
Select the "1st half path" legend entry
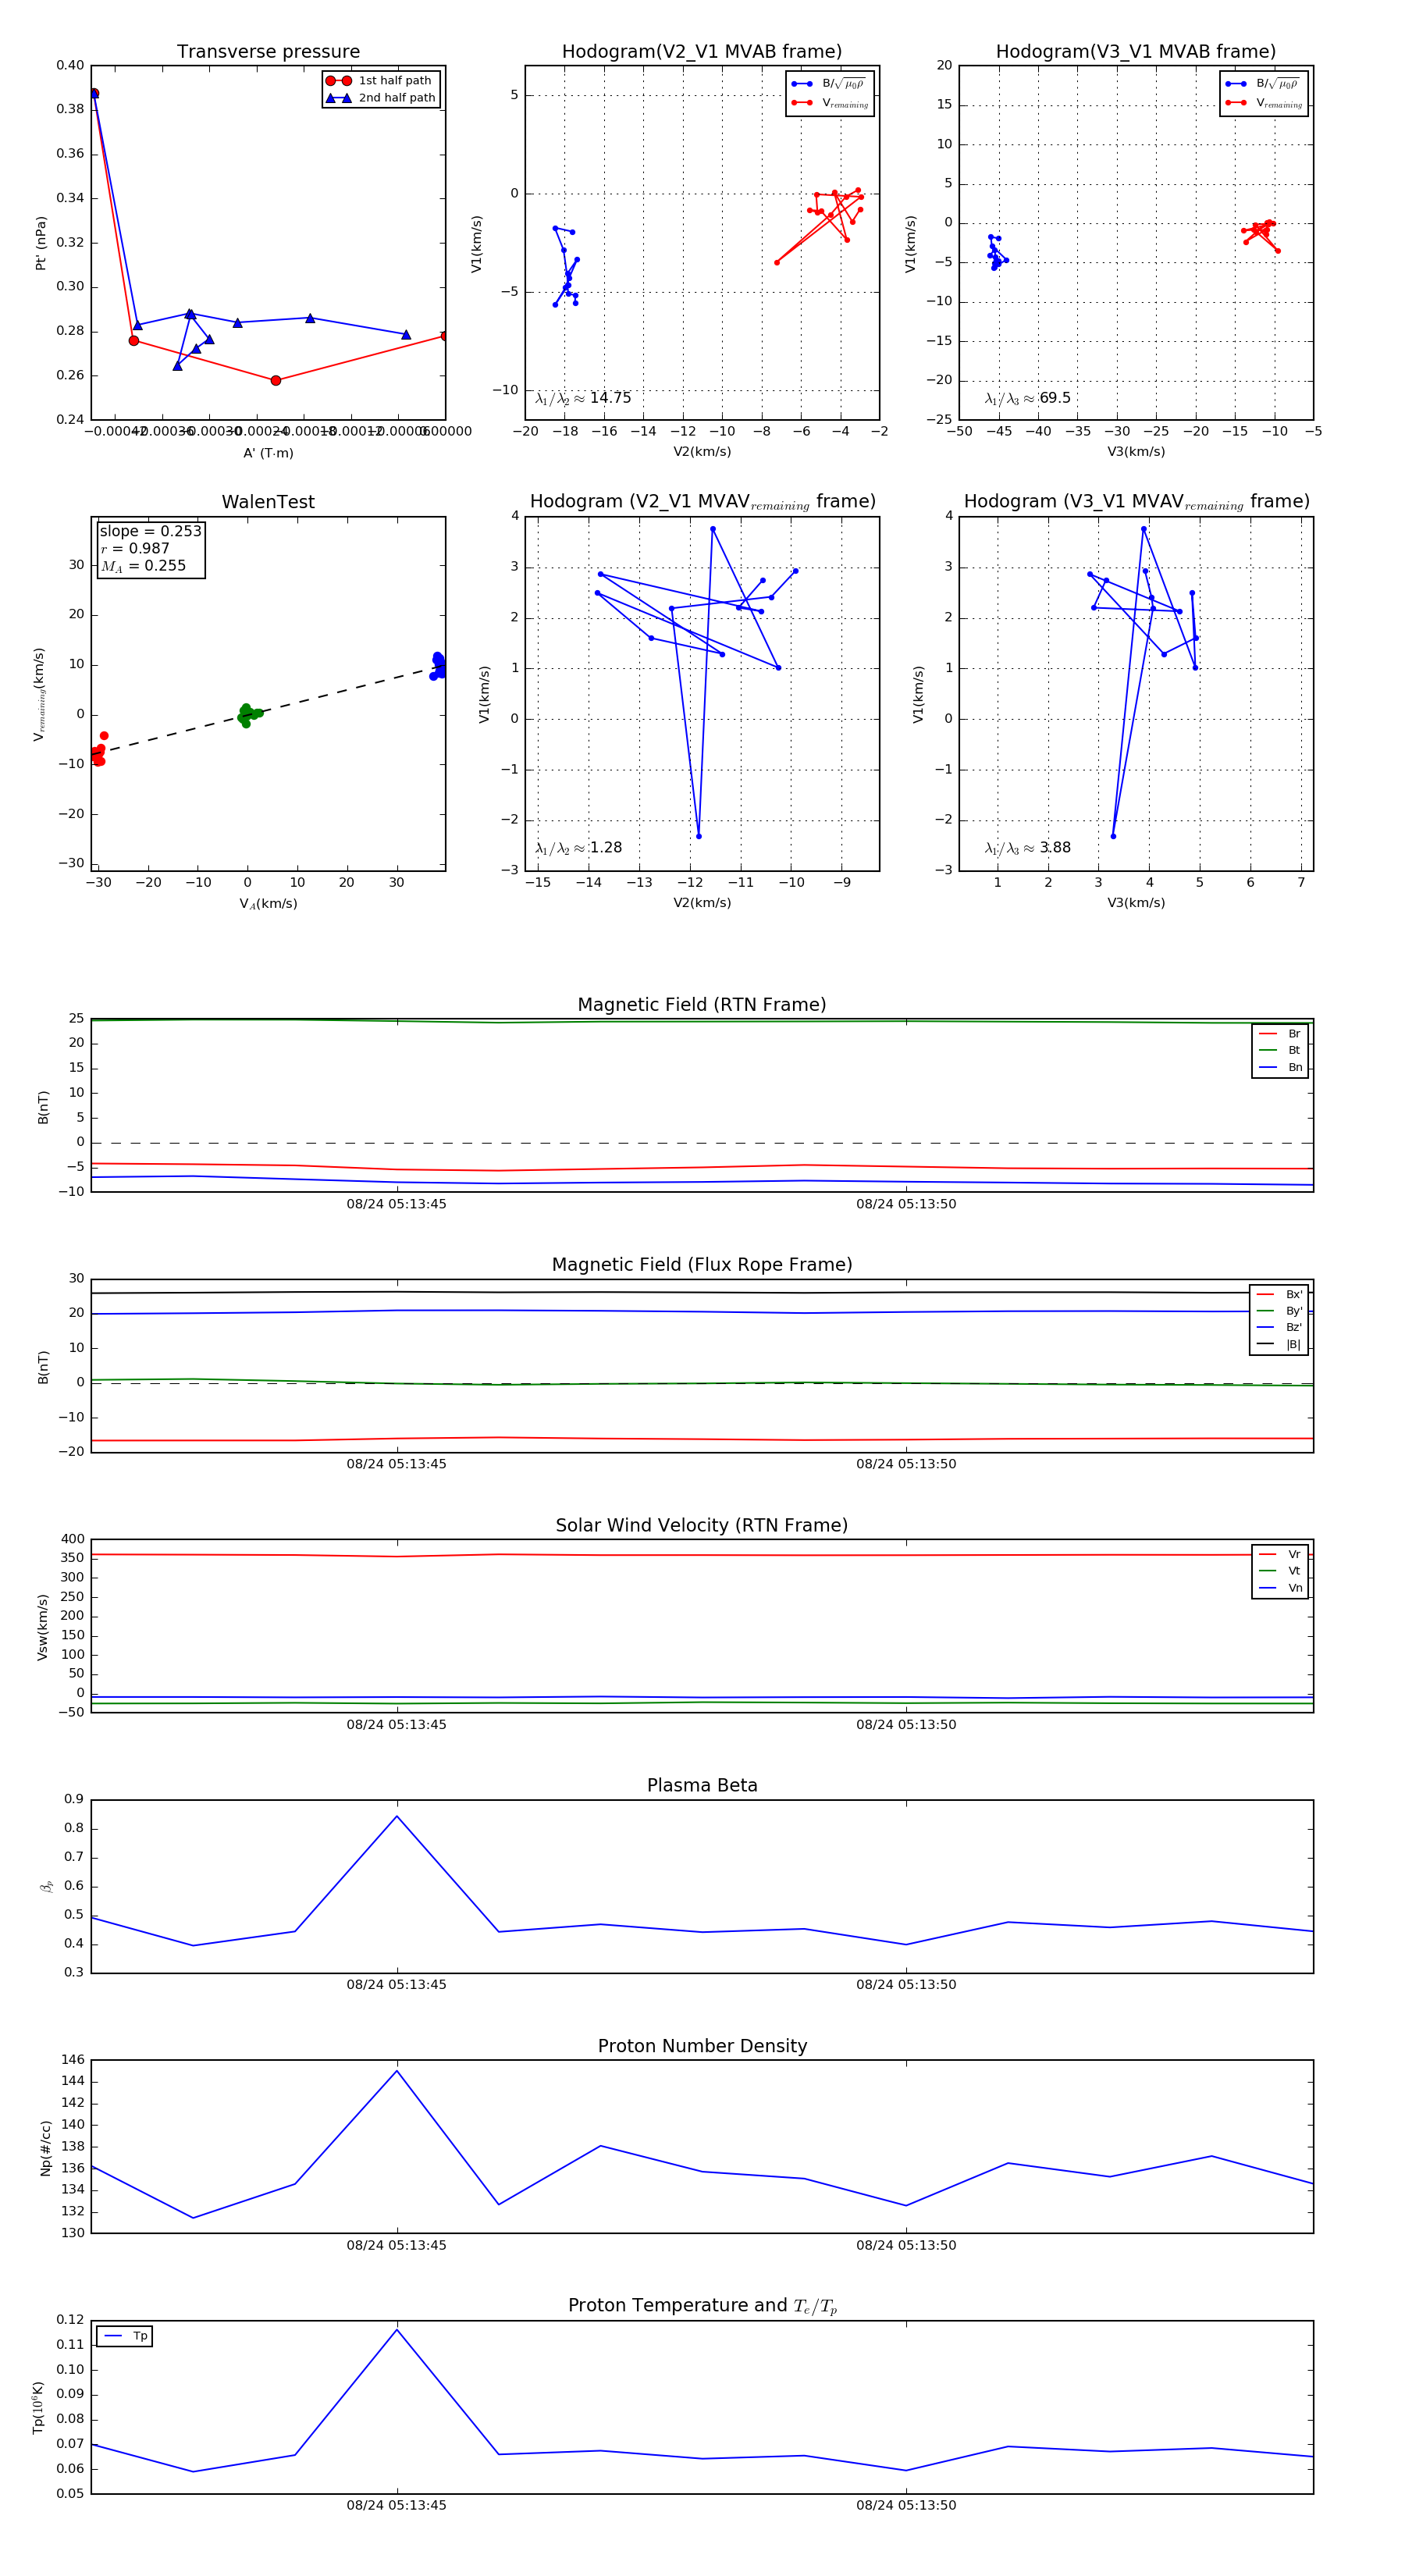(381, 81)
